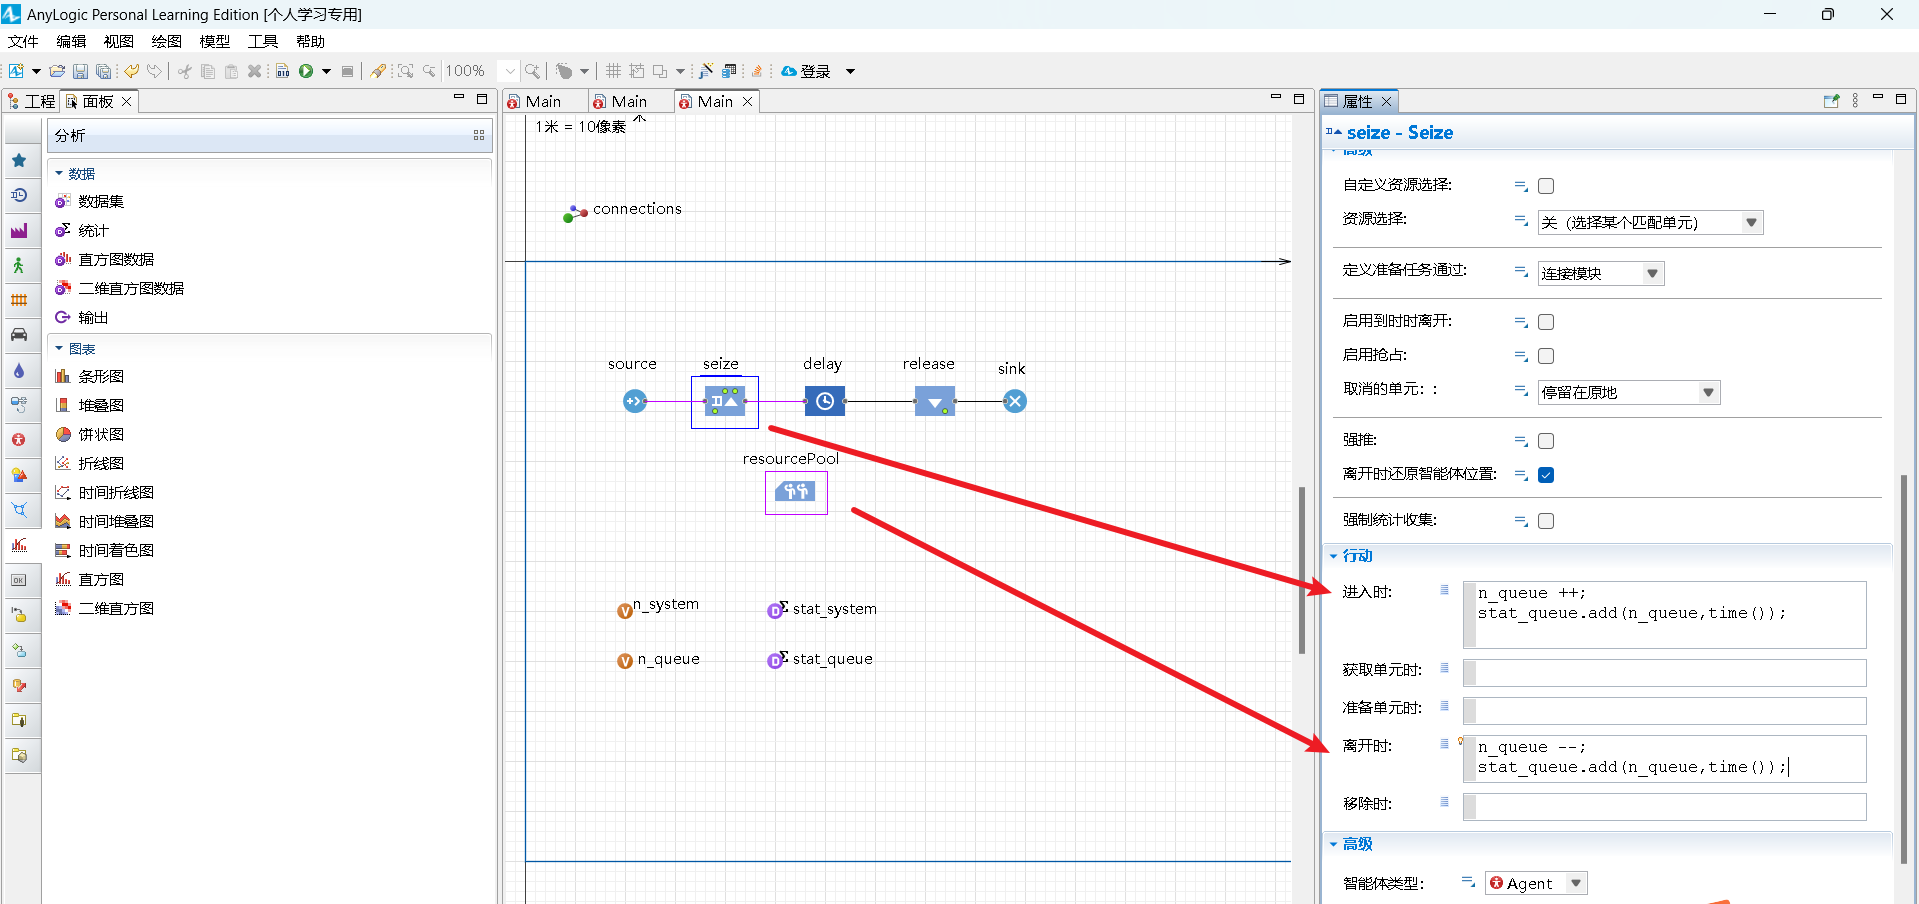This screenshot has height=904, width=1919.
Task: Open the Process Modeling Library palette icon
Action: coord(19,195)
